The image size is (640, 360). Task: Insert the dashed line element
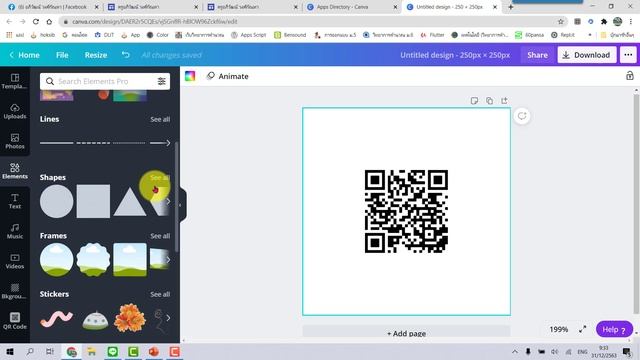(93, 143)
